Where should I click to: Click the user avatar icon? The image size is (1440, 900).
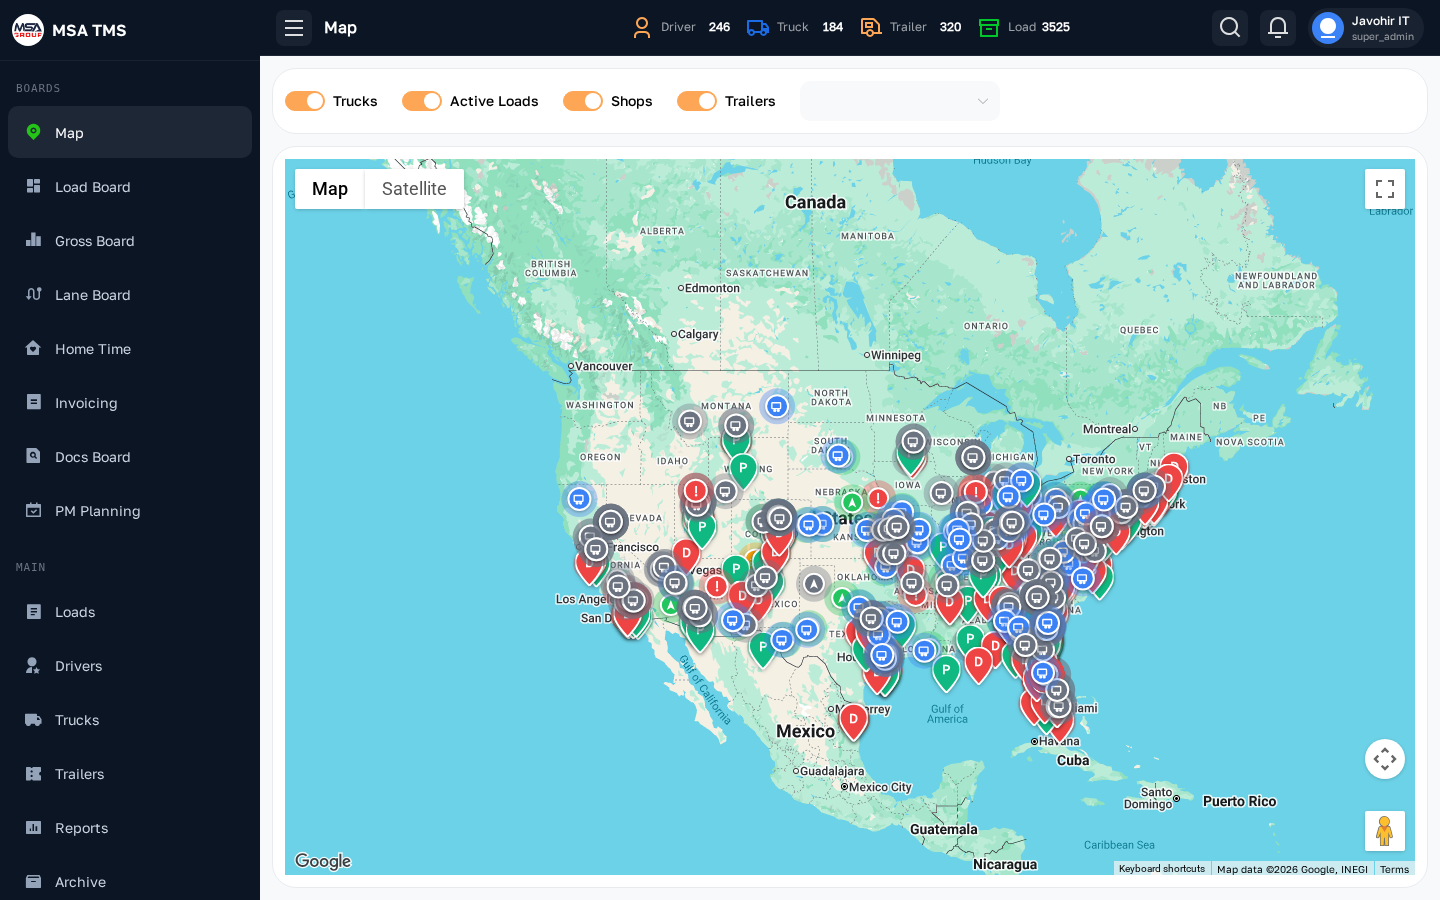(x=1328, y=28)
